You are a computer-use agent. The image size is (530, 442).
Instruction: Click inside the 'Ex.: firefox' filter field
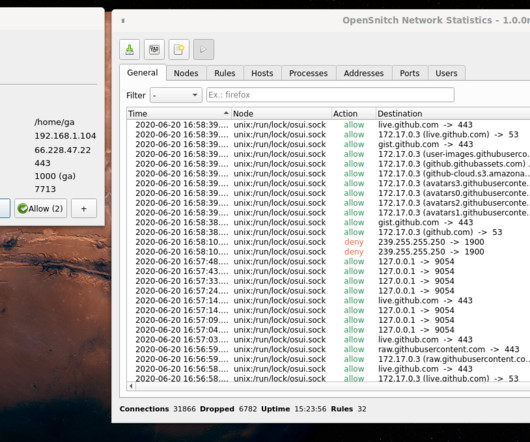point(330,95)
